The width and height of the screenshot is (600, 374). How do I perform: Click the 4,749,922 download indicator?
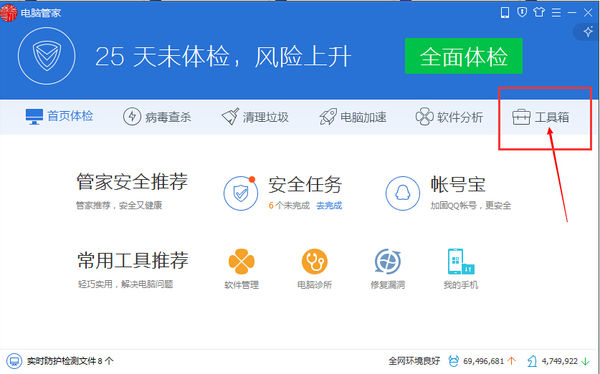click(558, 361)
